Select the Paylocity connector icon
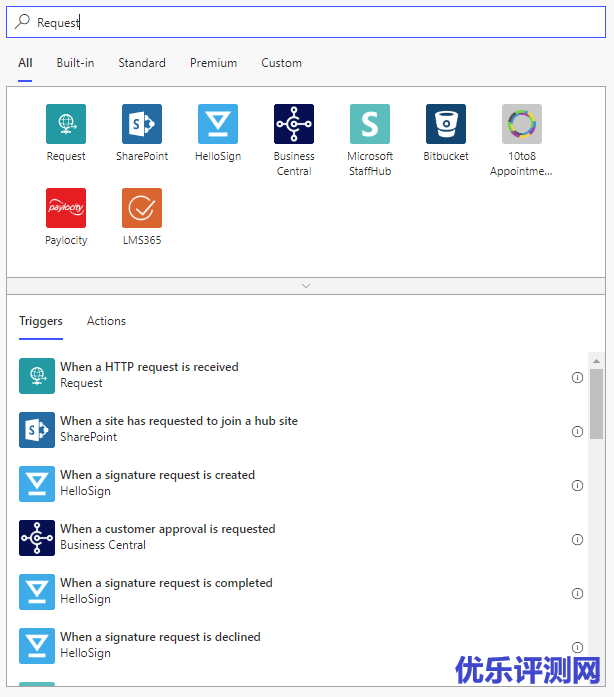614x697 pixels. 66,208
